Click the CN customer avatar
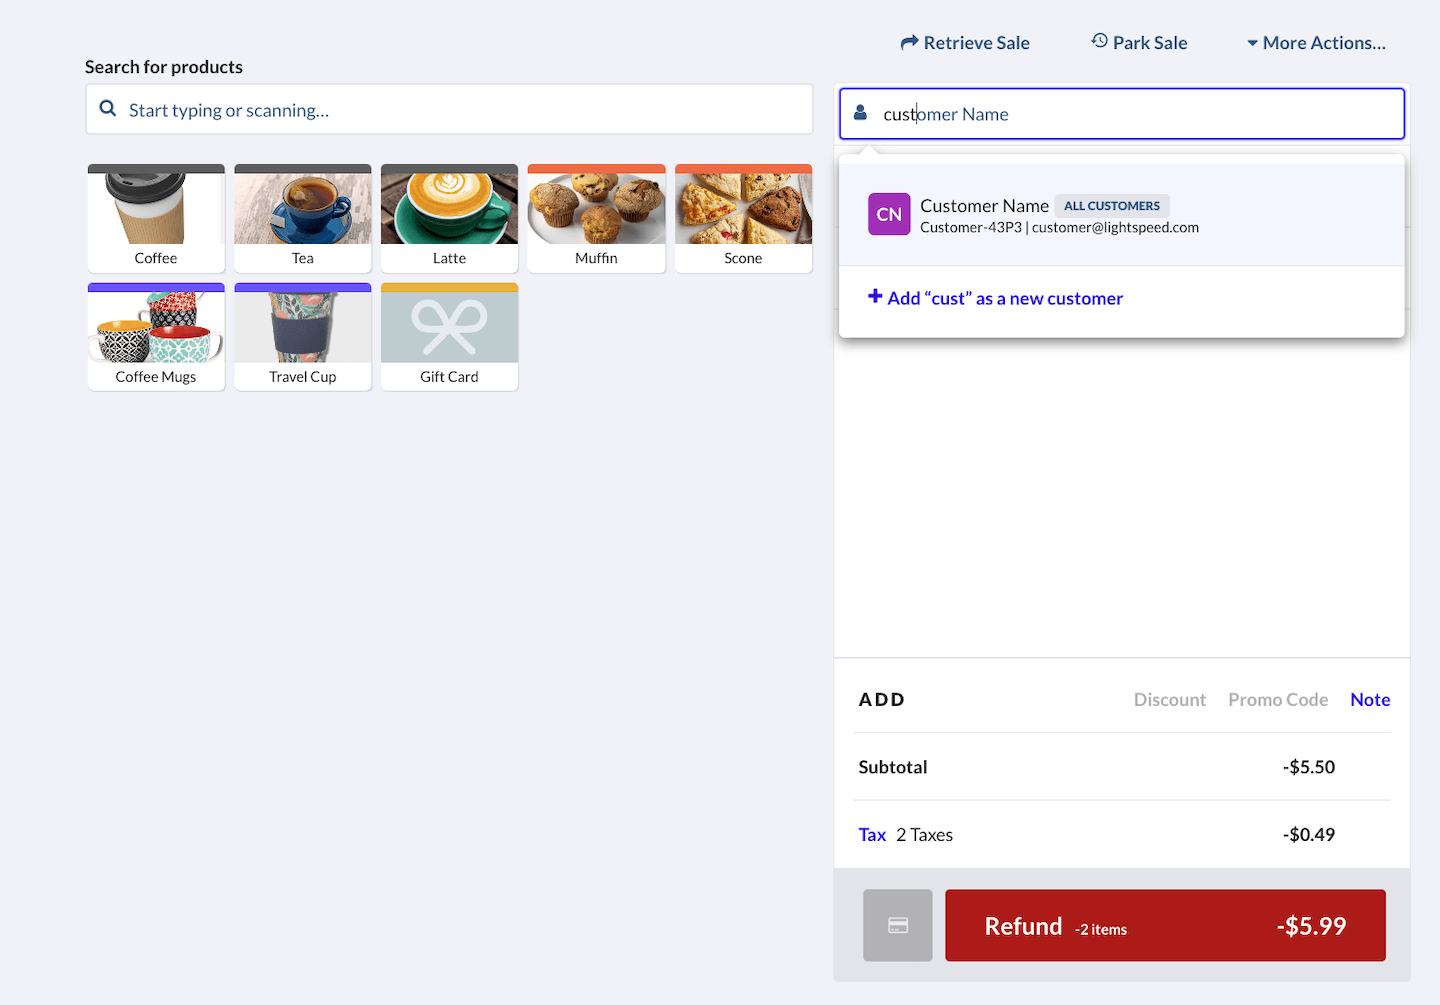This screenshot has height=1005, width=1440. 889,214
